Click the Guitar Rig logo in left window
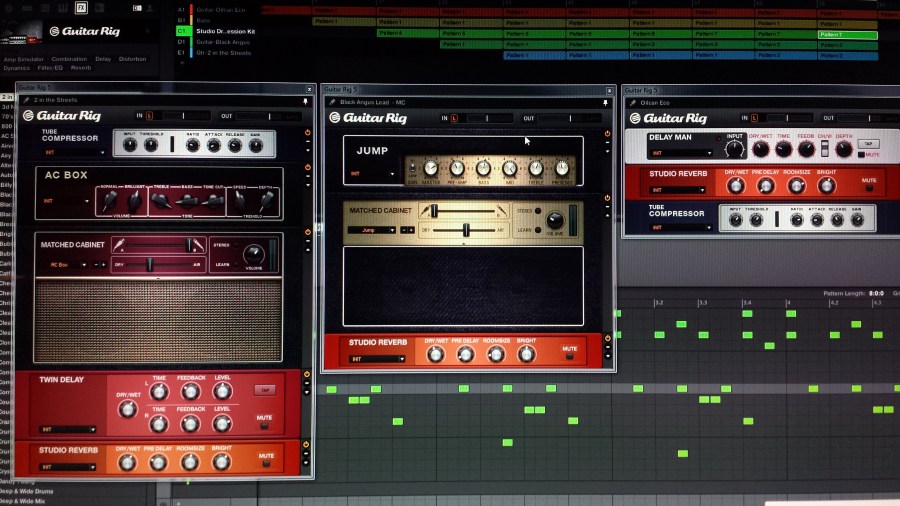Screen dimensions: 900x506 click(x=68, y=116)
